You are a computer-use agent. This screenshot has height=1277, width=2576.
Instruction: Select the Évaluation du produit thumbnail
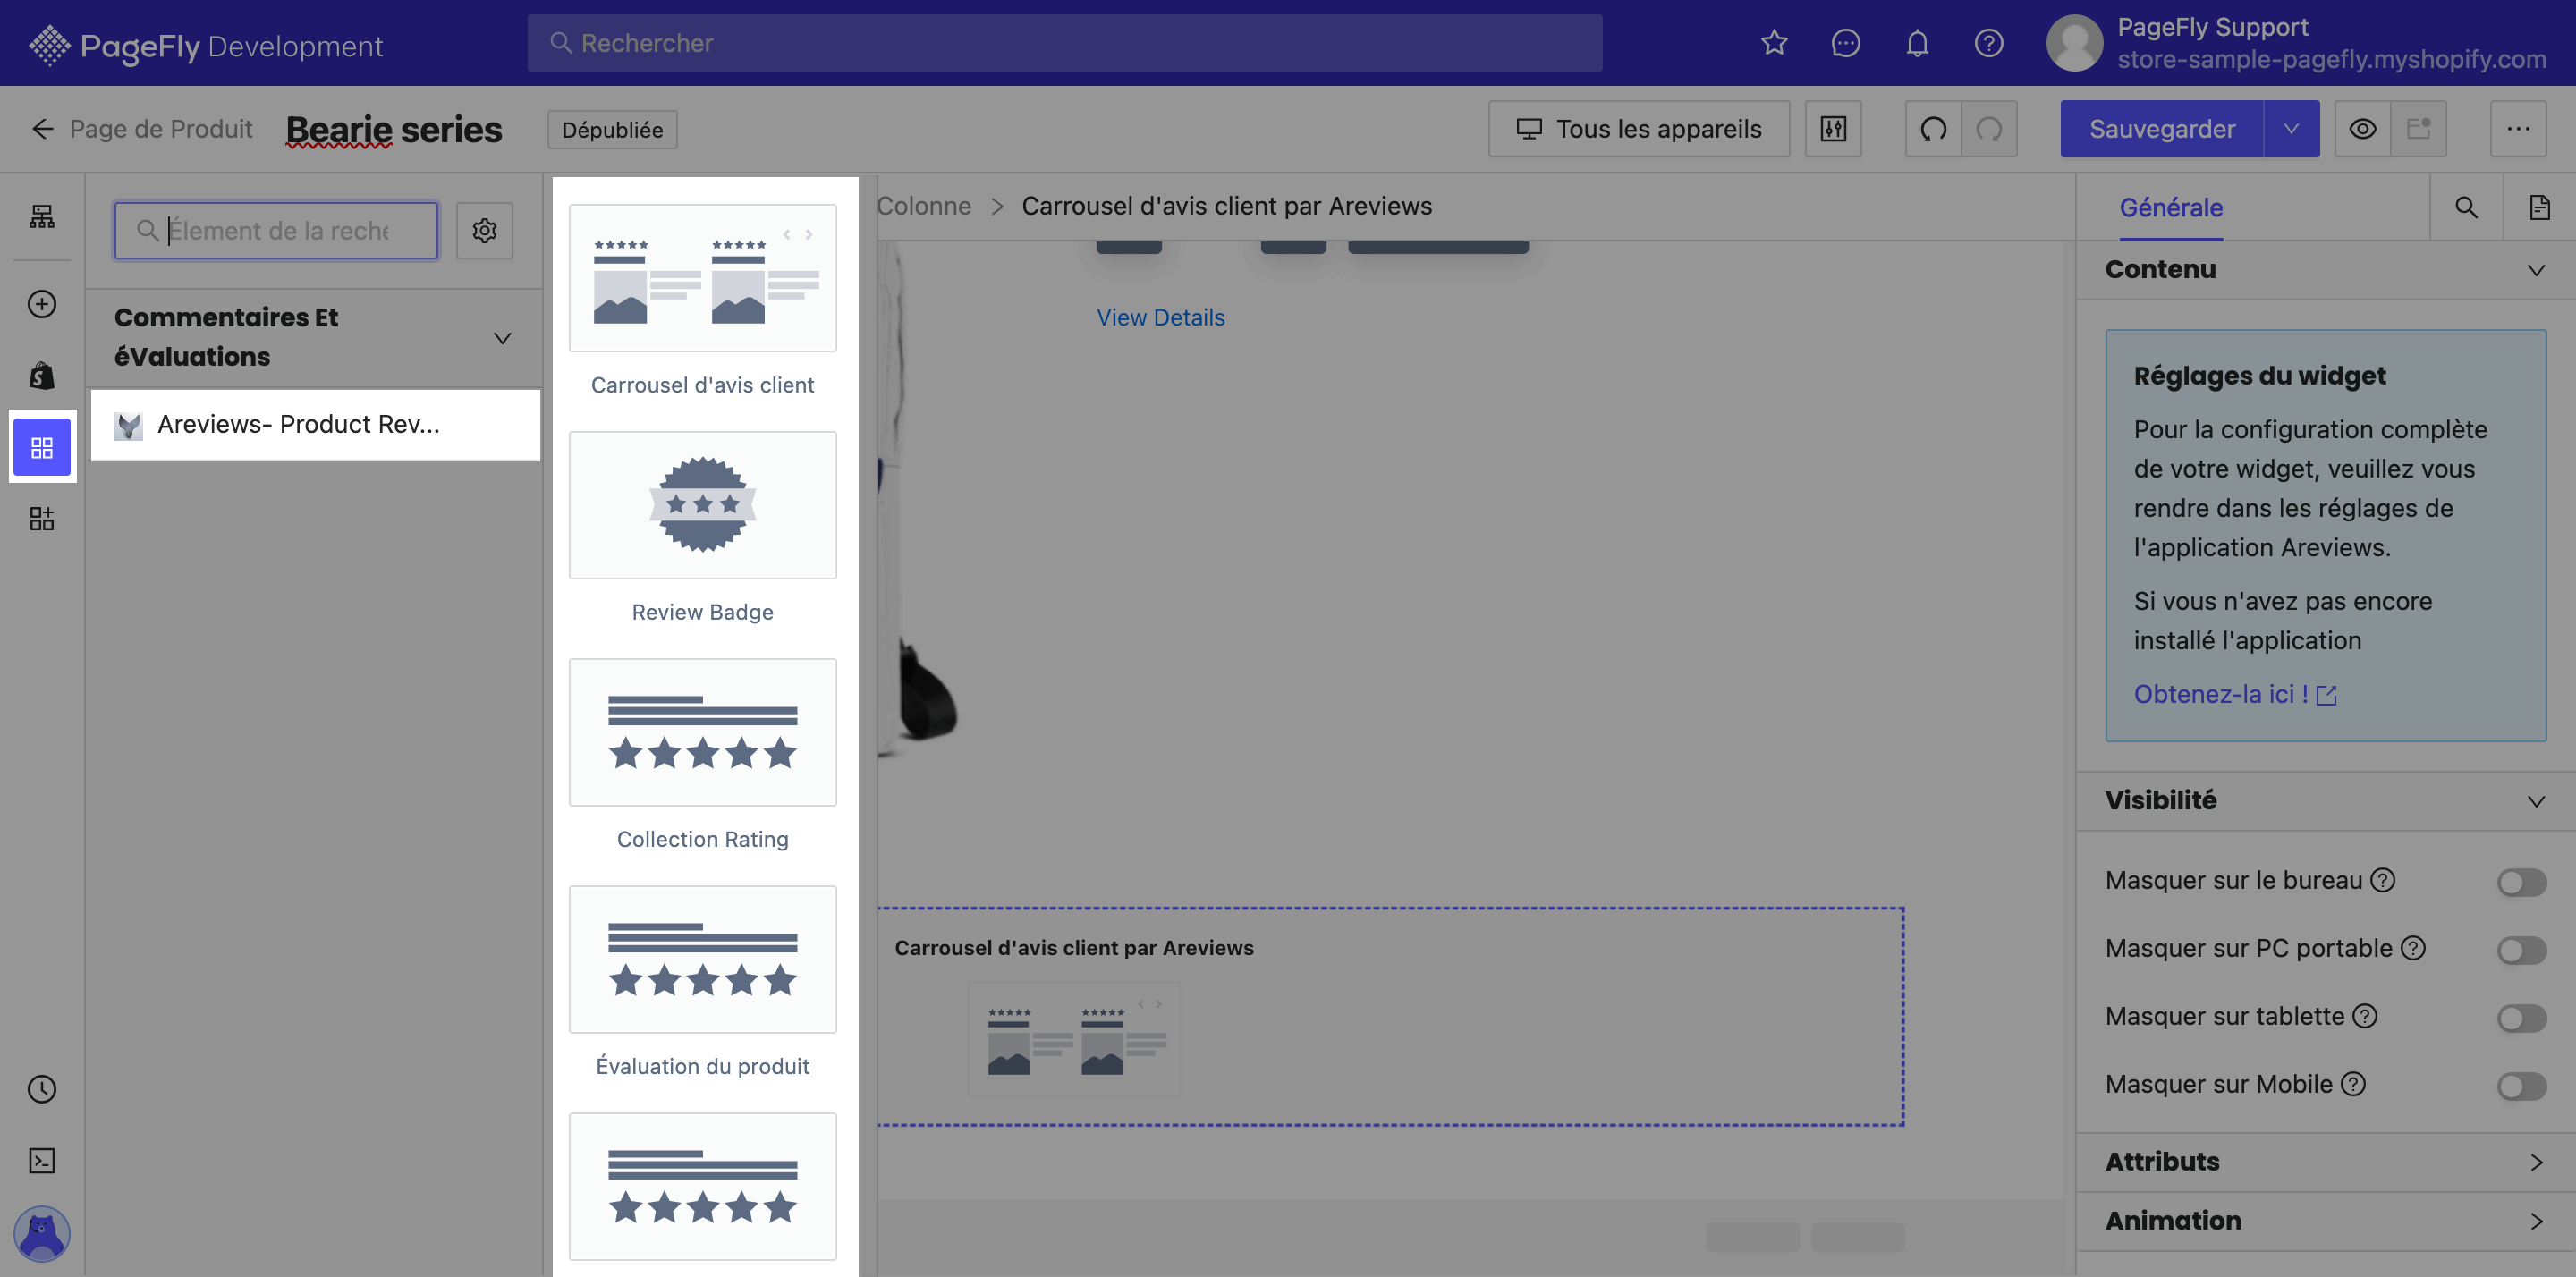point(702,959)
